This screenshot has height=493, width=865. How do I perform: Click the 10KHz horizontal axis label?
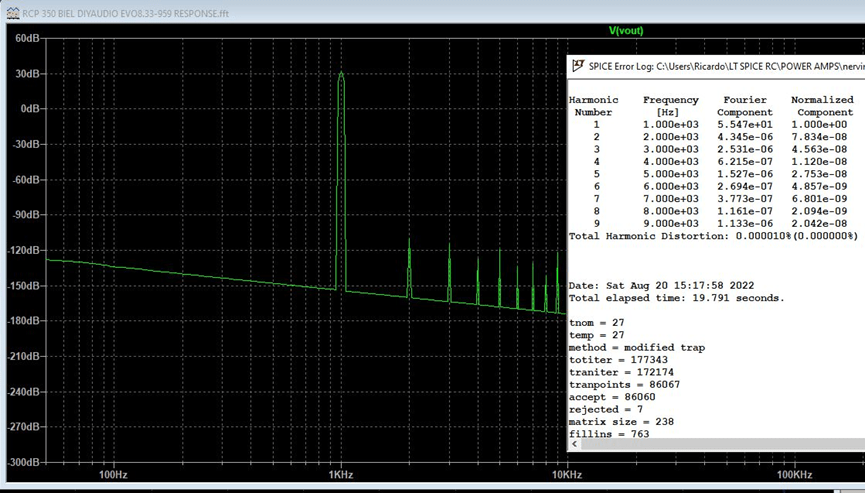click(x=567, y=474)
